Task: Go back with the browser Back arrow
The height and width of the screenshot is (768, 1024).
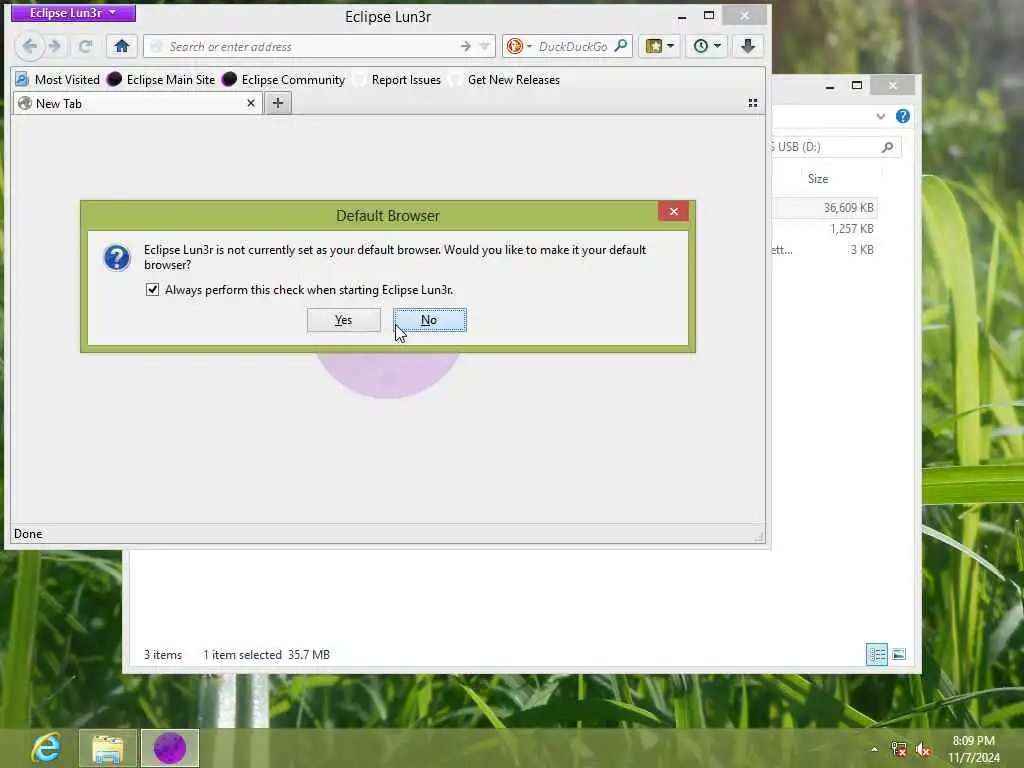Action: [x=29, y=46]
